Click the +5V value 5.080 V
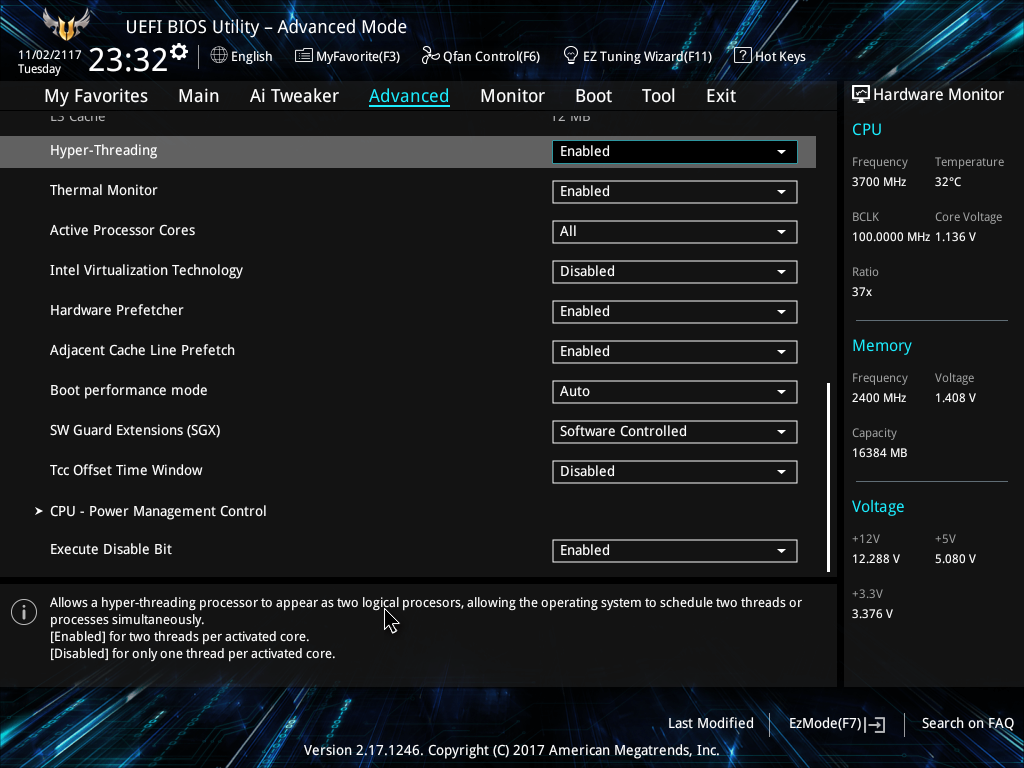 (955, 559)
